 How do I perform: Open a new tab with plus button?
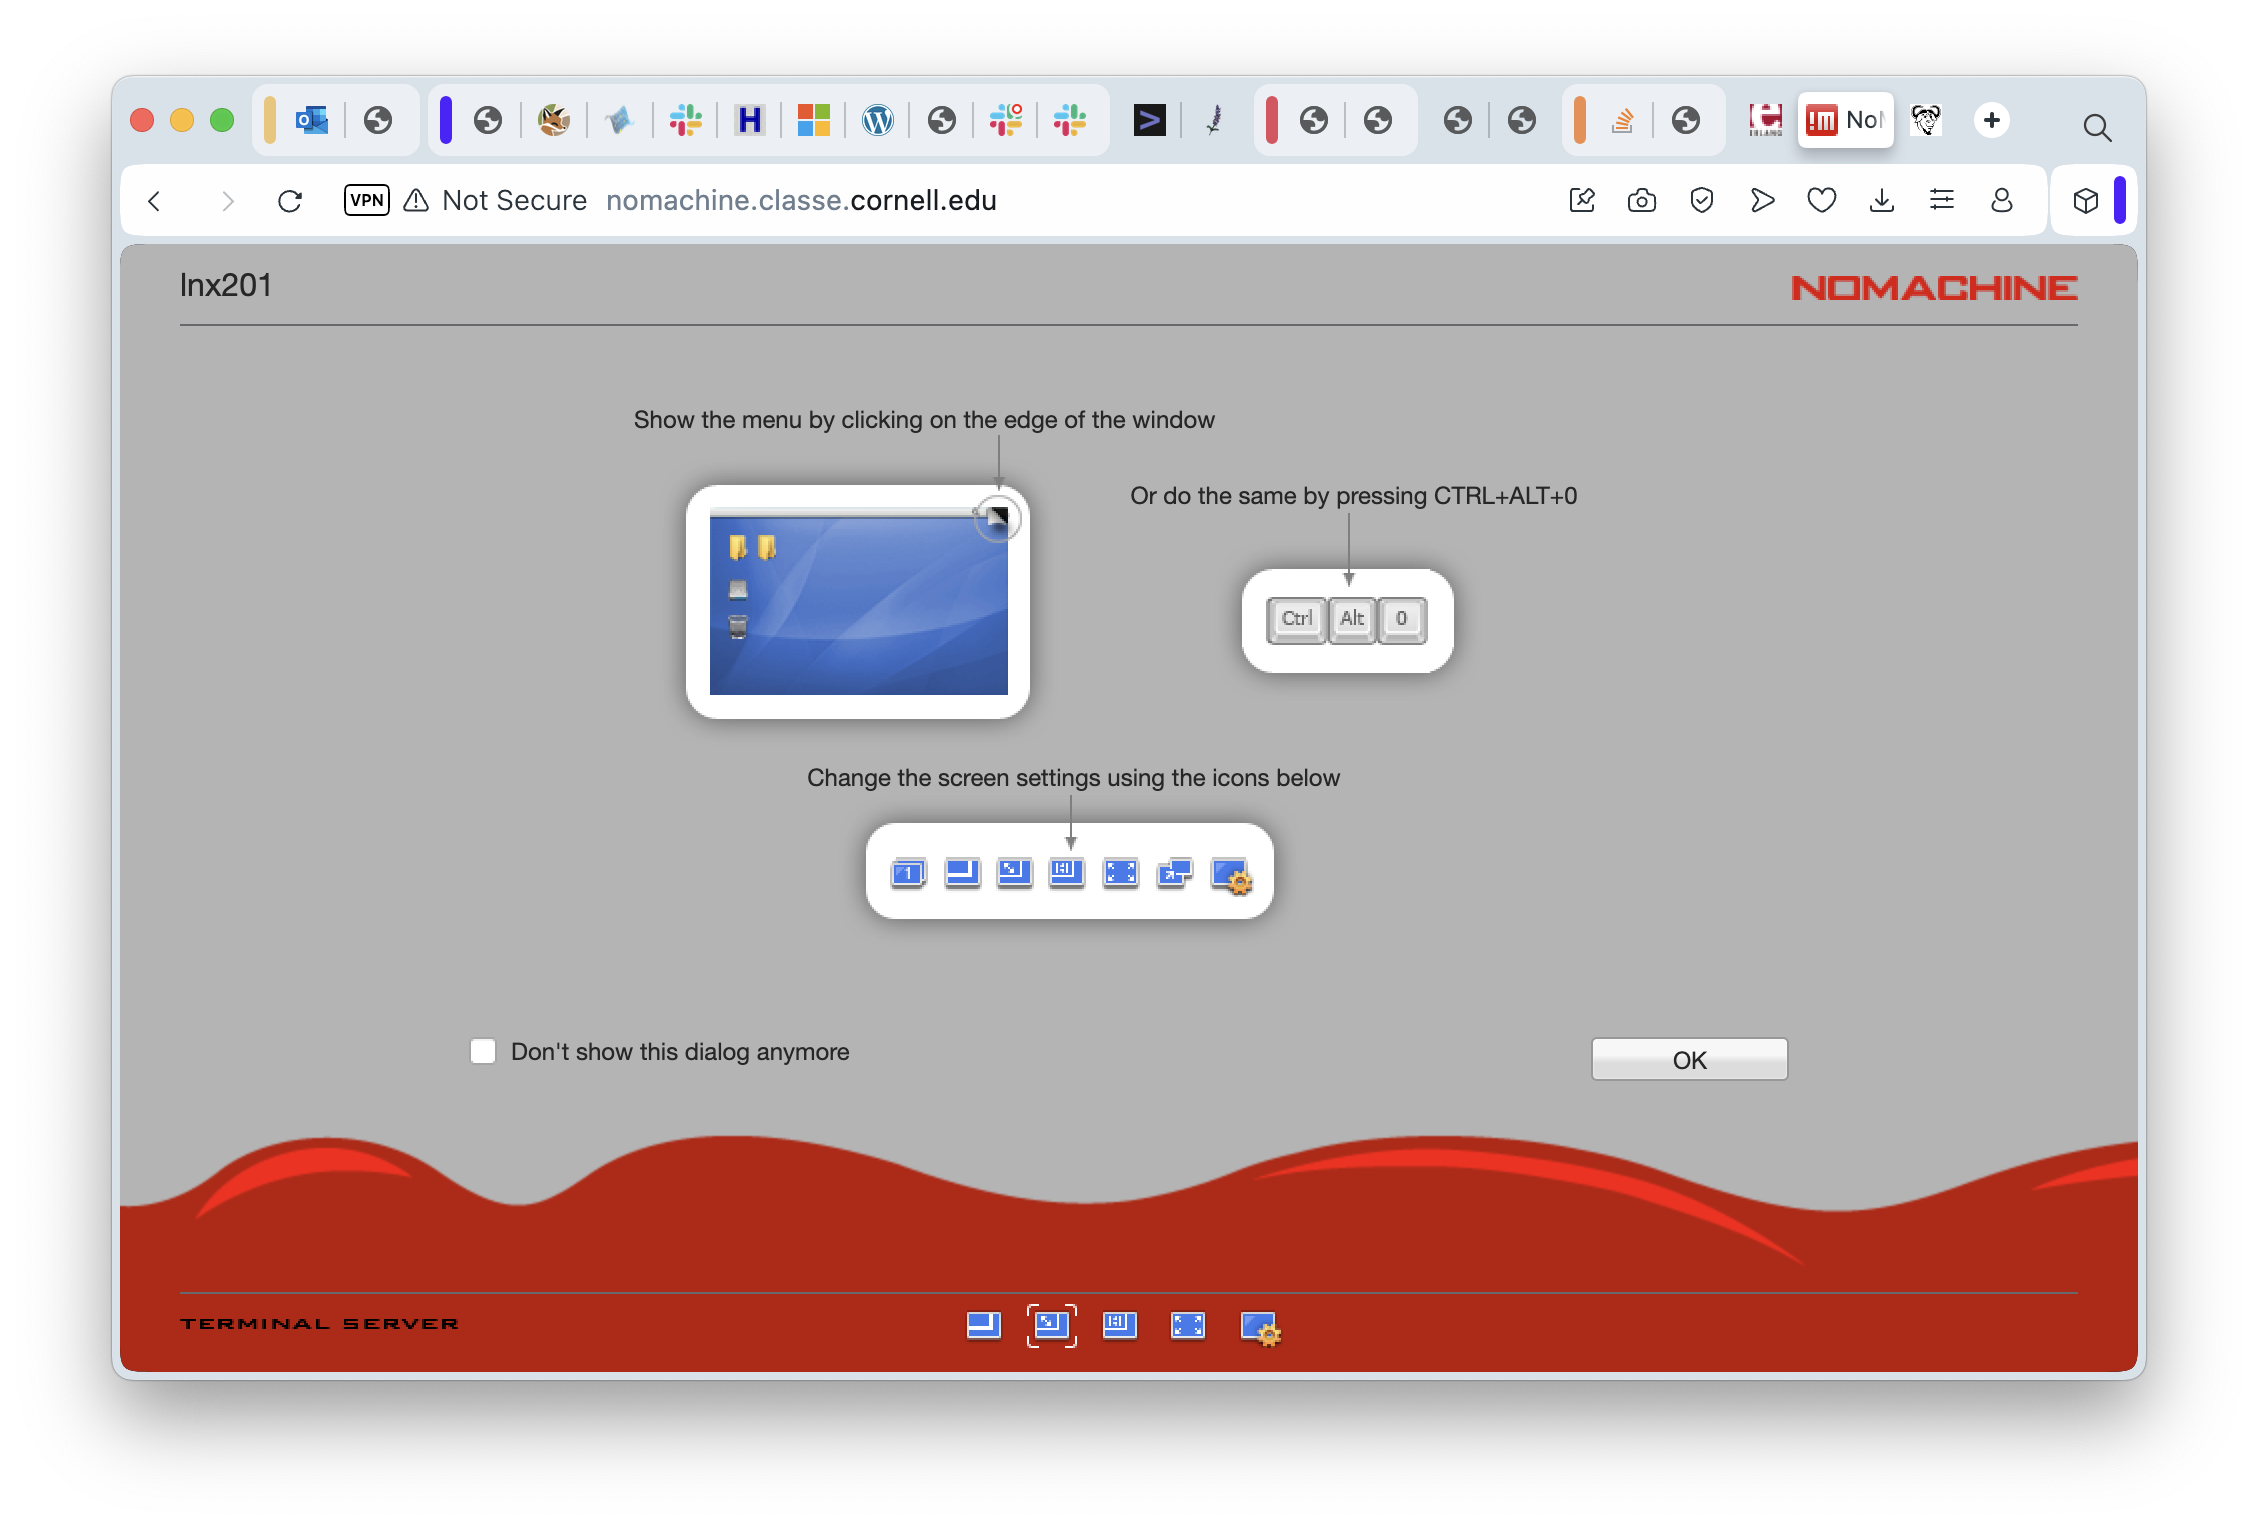[1991, 120]
